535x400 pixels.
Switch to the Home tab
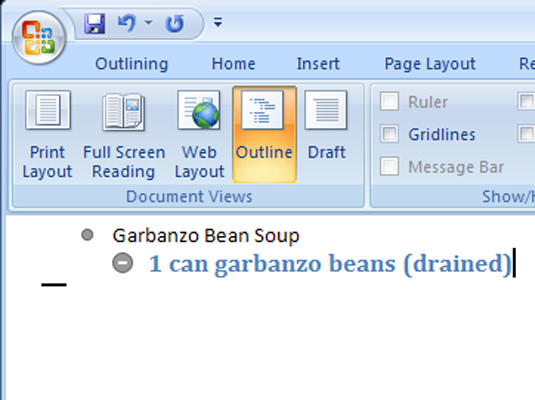click(x=233, y=64)
